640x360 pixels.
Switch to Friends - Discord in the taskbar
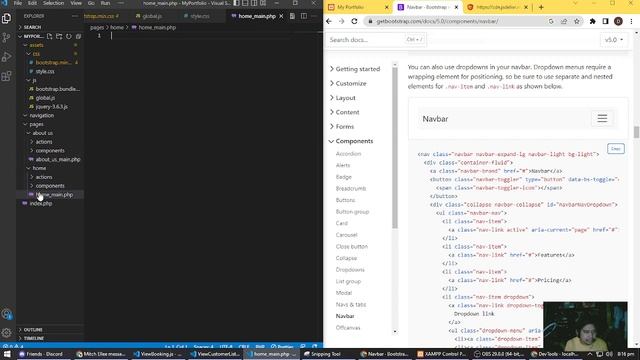pyautogui.click(x=41, y=354)
